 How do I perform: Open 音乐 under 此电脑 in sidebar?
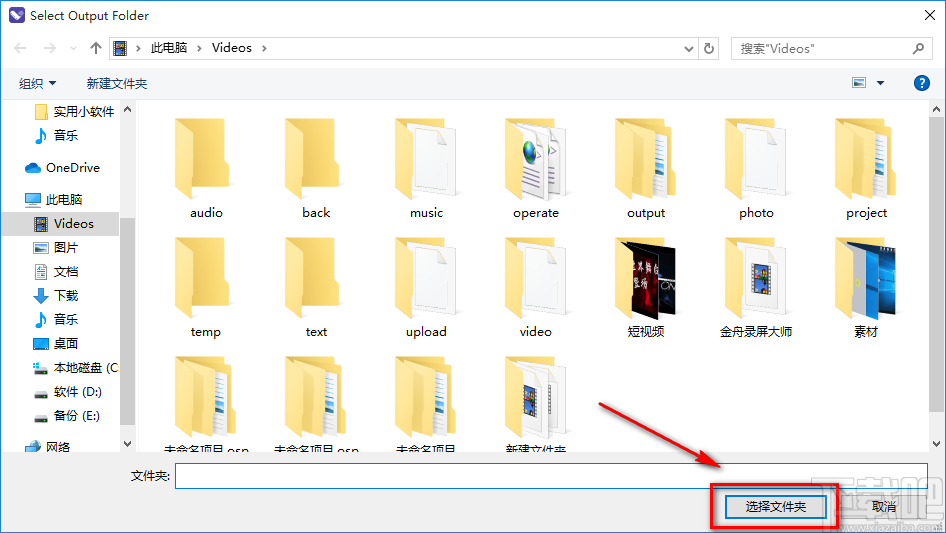tap(56, 319)
